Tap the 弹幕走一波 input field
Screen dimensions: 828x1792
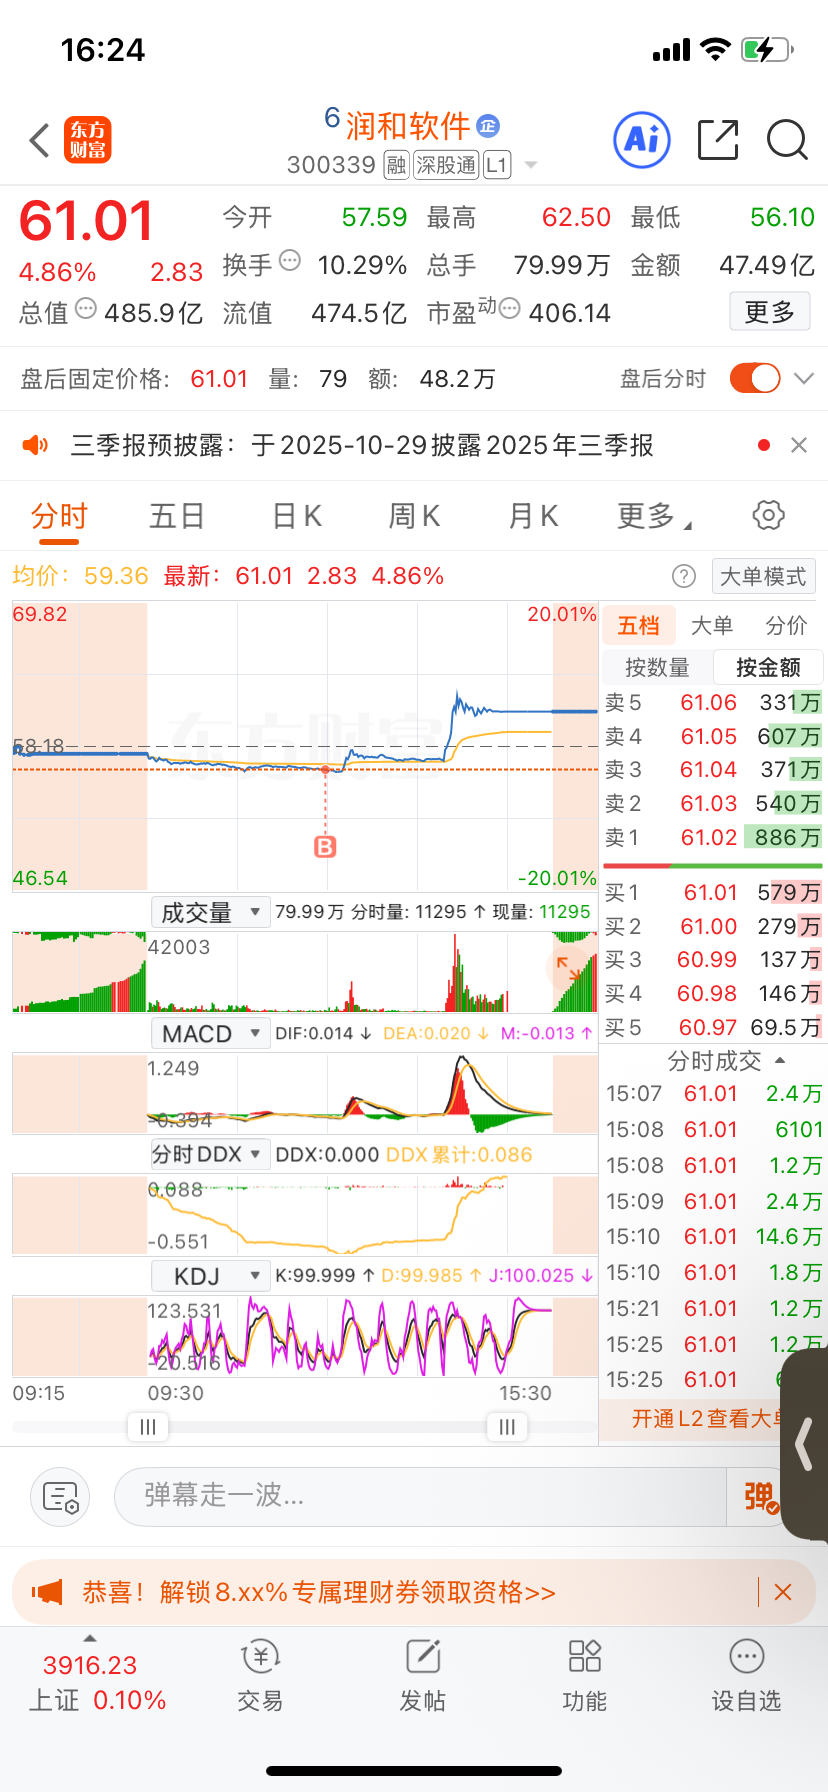[420, 1497]
